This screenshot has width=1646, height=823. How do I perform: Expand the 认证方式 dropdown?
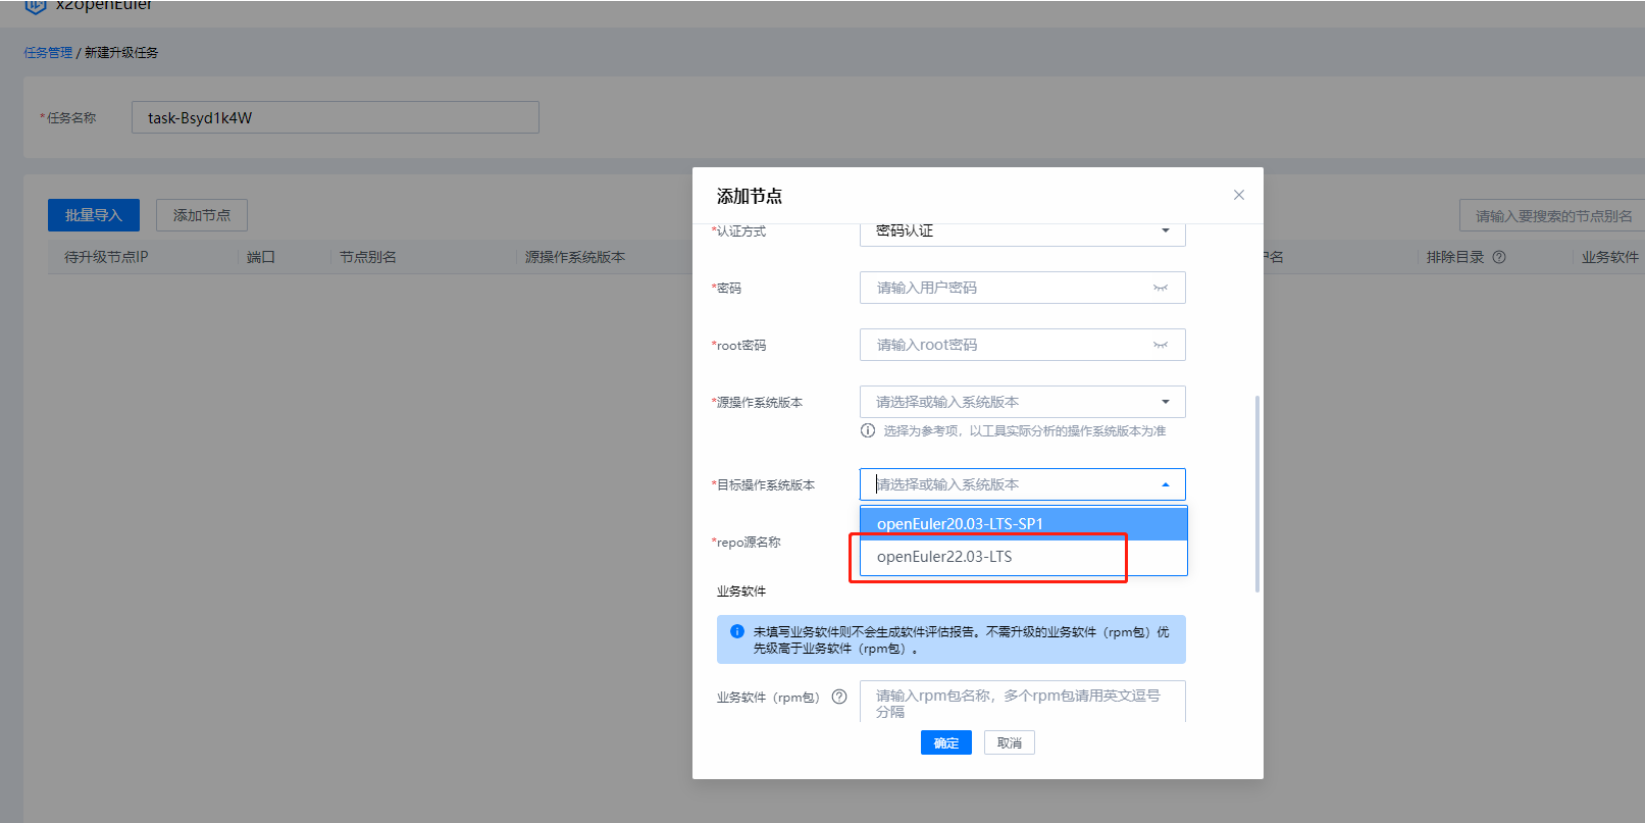coord(1165,231)
